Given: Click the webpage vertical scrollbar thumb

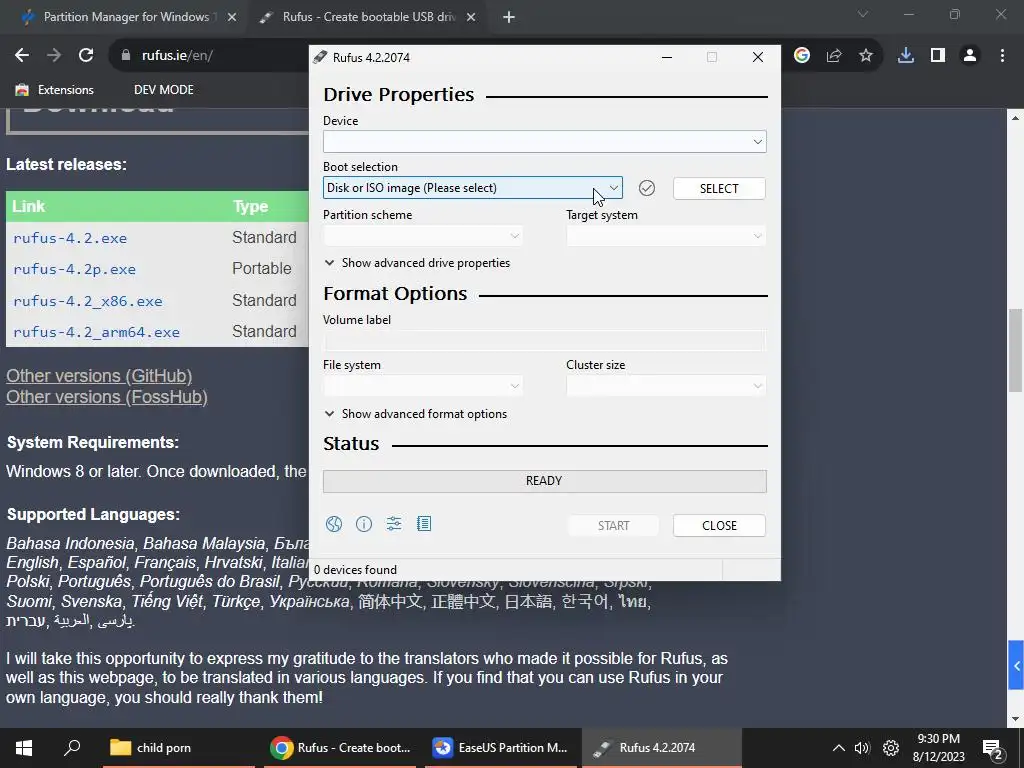Looking at the screenshot, I should 1015,349.
